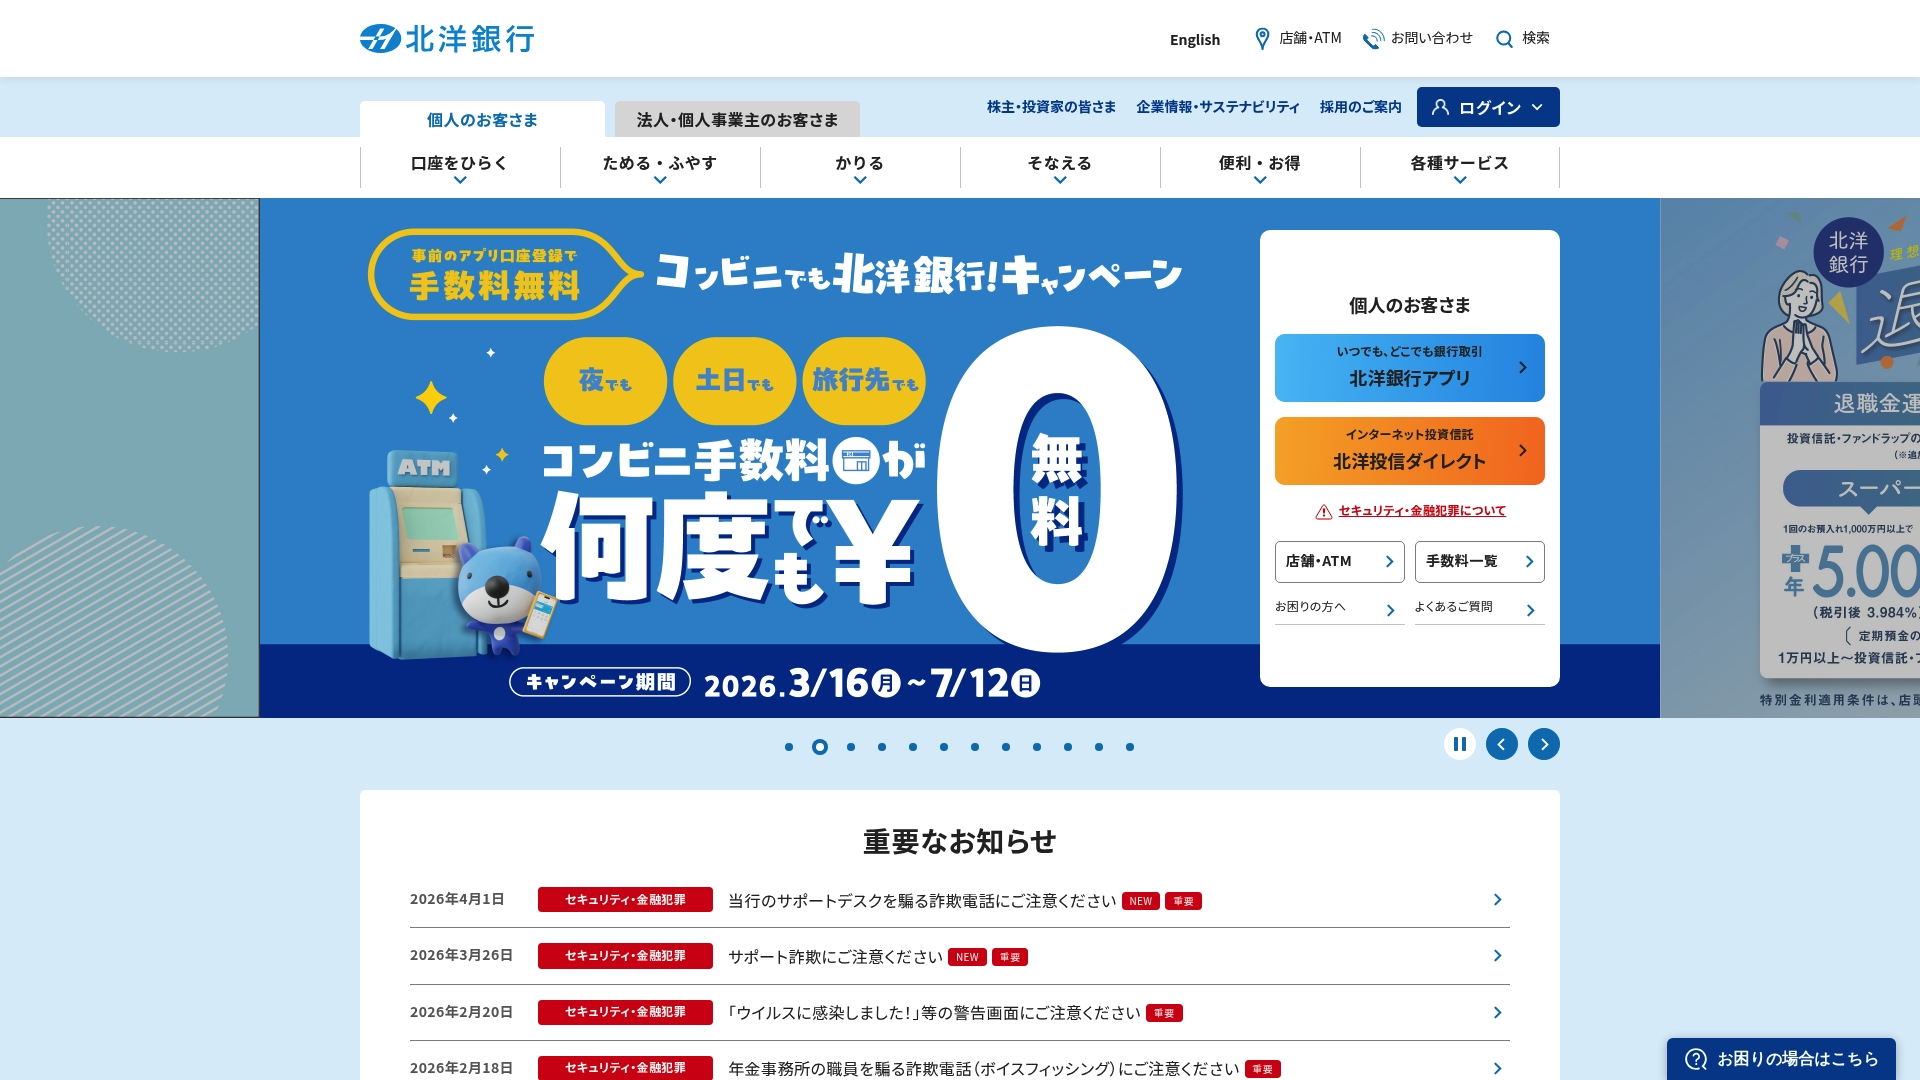Viewport: 1920px width, 1080px height.
Task: Click the 検索 magnifier icon
Action: pyautogui.click(x=1504, y=39)
